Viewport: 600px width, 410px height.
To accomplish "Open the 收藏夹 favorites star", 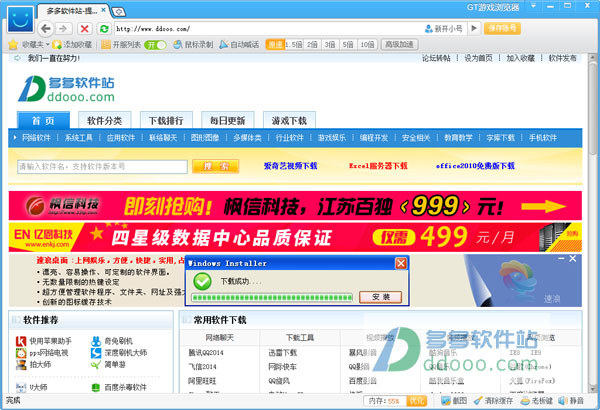I will click(13, 45).
